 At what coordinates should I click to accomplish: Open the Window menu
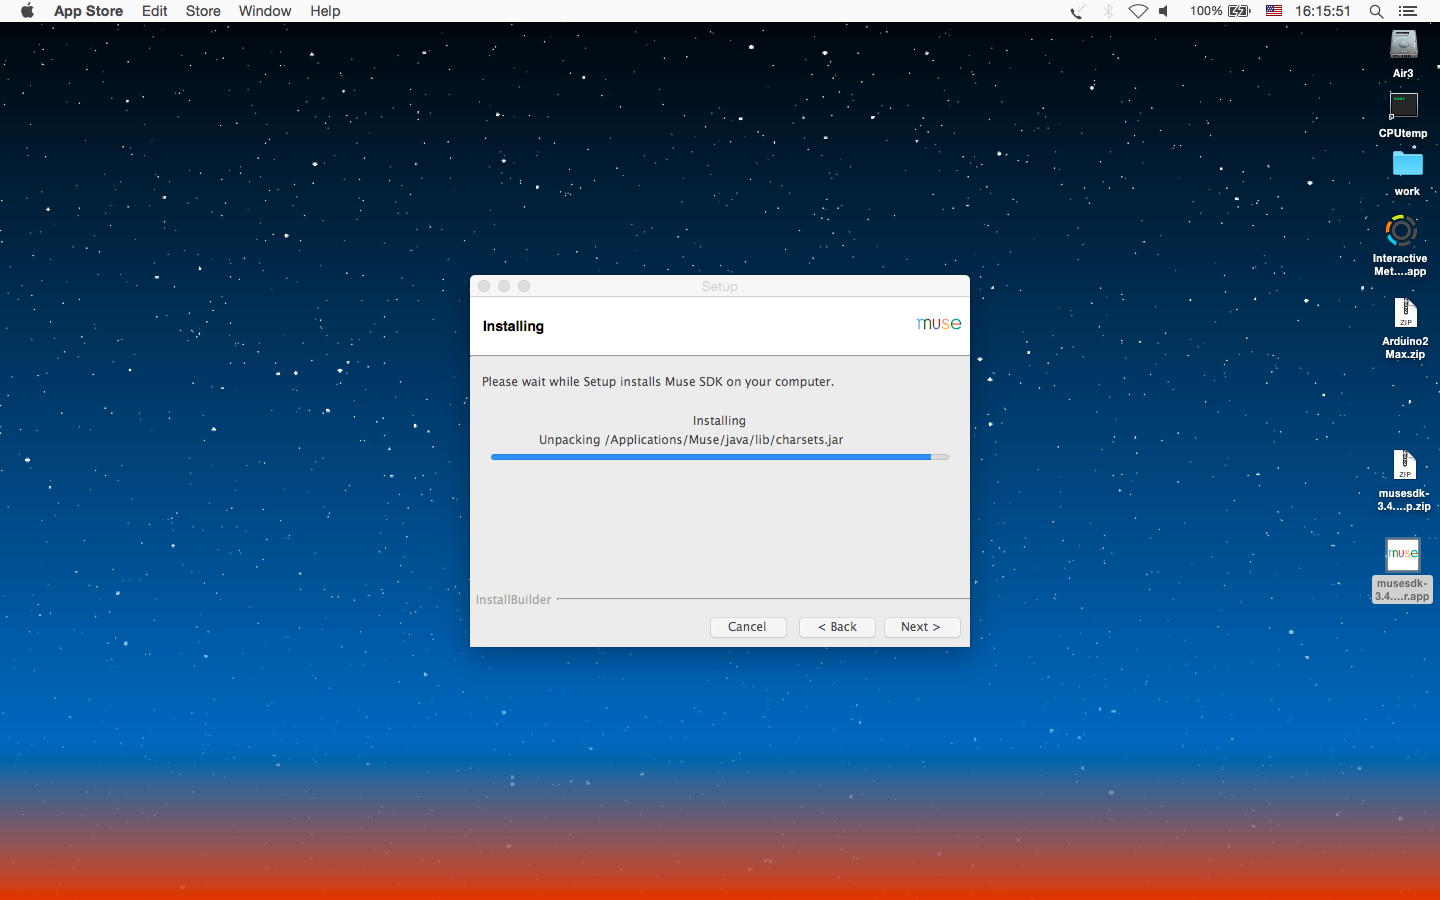(x=265, y=11)
